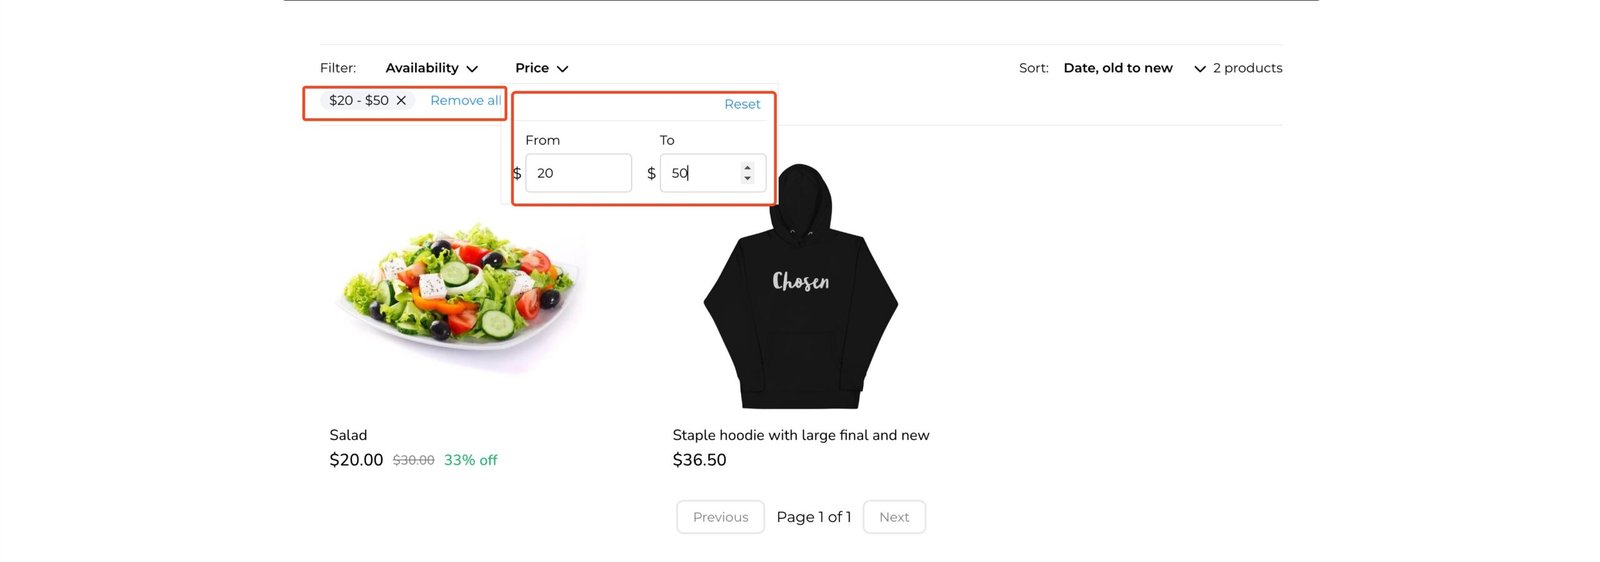Decrease the To price with down arrow
Viewport: 1600px width, 562px height.
pos(747,178)
